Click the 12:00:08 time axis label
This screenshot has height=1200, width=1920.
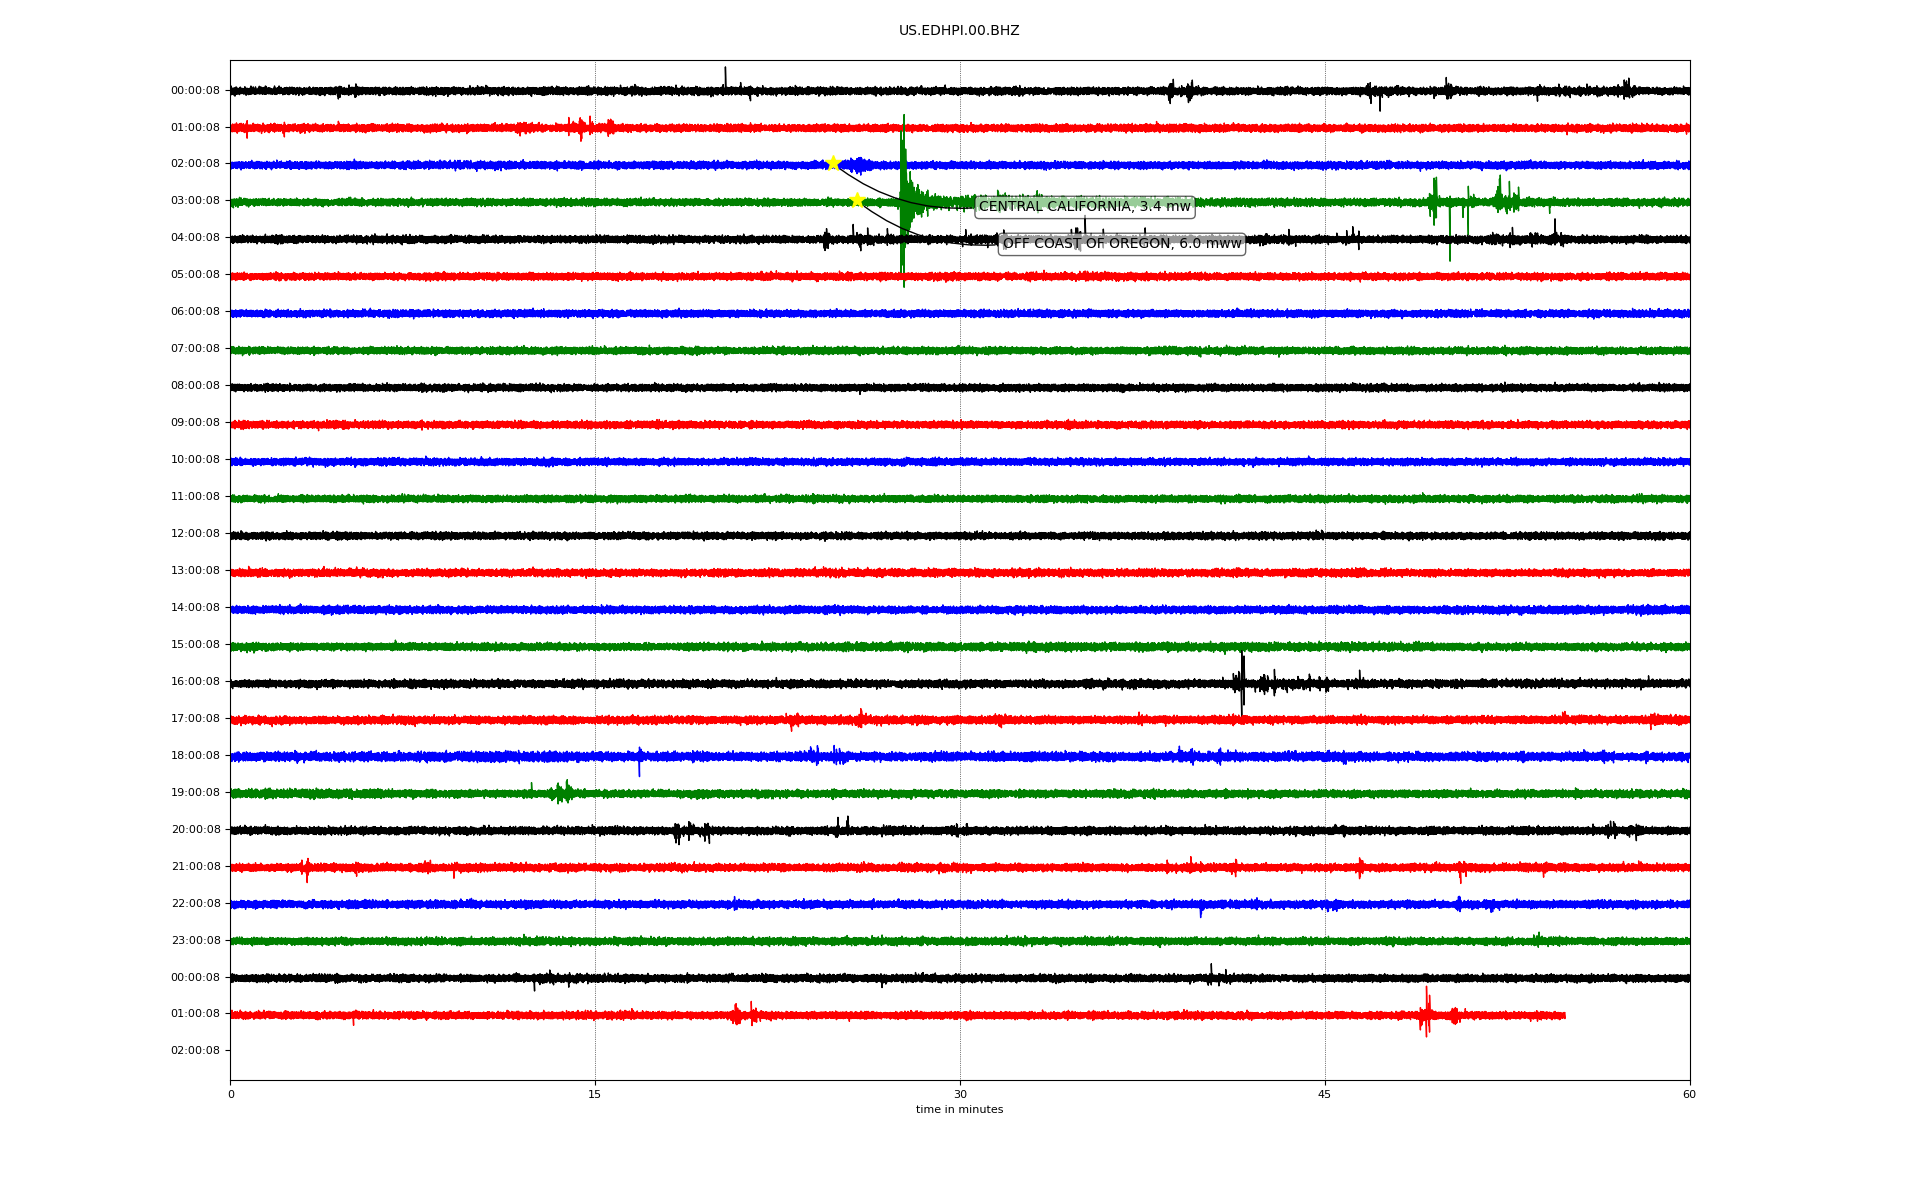[195, 534]
